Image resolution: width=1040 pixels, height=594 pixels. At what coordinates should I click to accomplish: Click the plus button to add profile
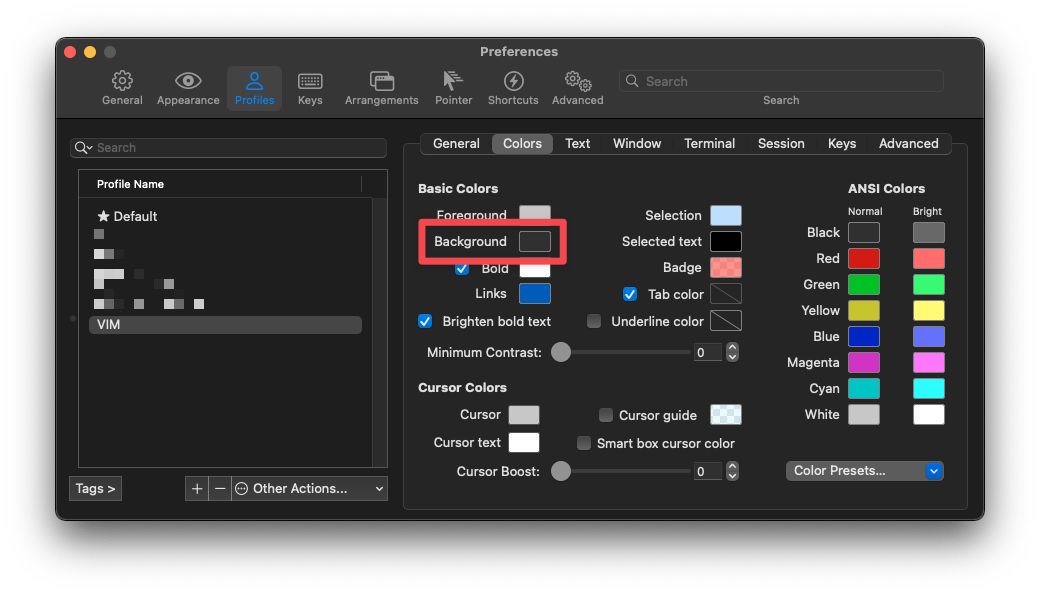click(197, 488)
